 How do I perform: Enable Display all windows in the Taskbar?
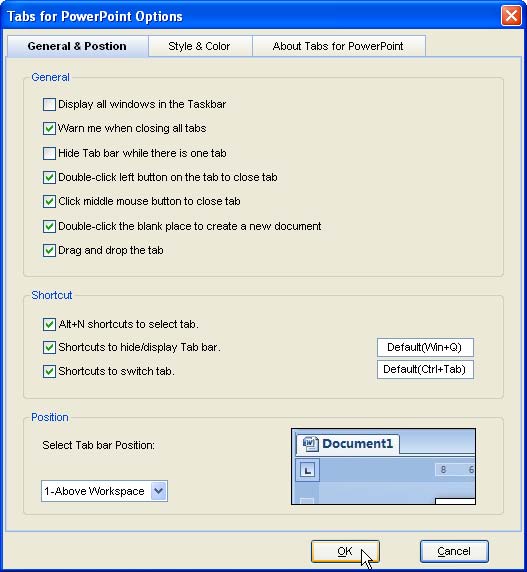coord(49,104)
